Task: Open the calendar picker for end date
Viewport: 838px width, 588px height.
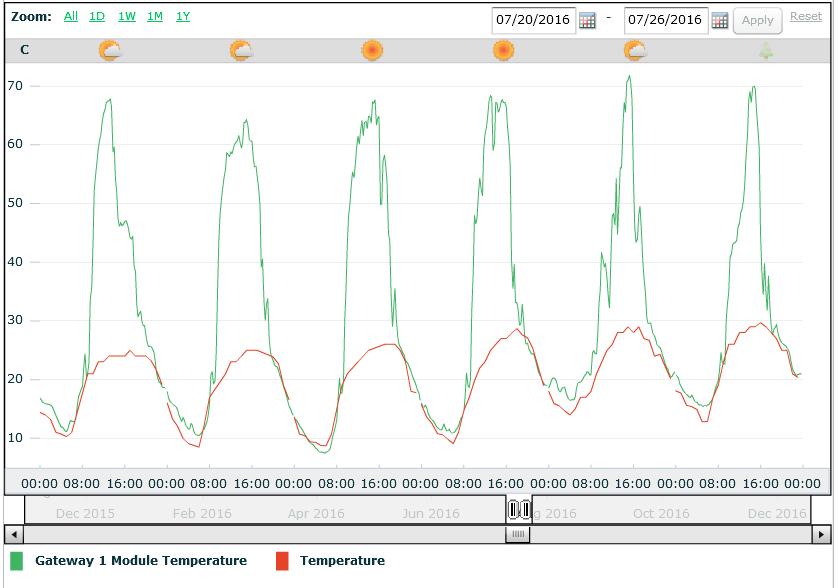Action: click(720, 21)
